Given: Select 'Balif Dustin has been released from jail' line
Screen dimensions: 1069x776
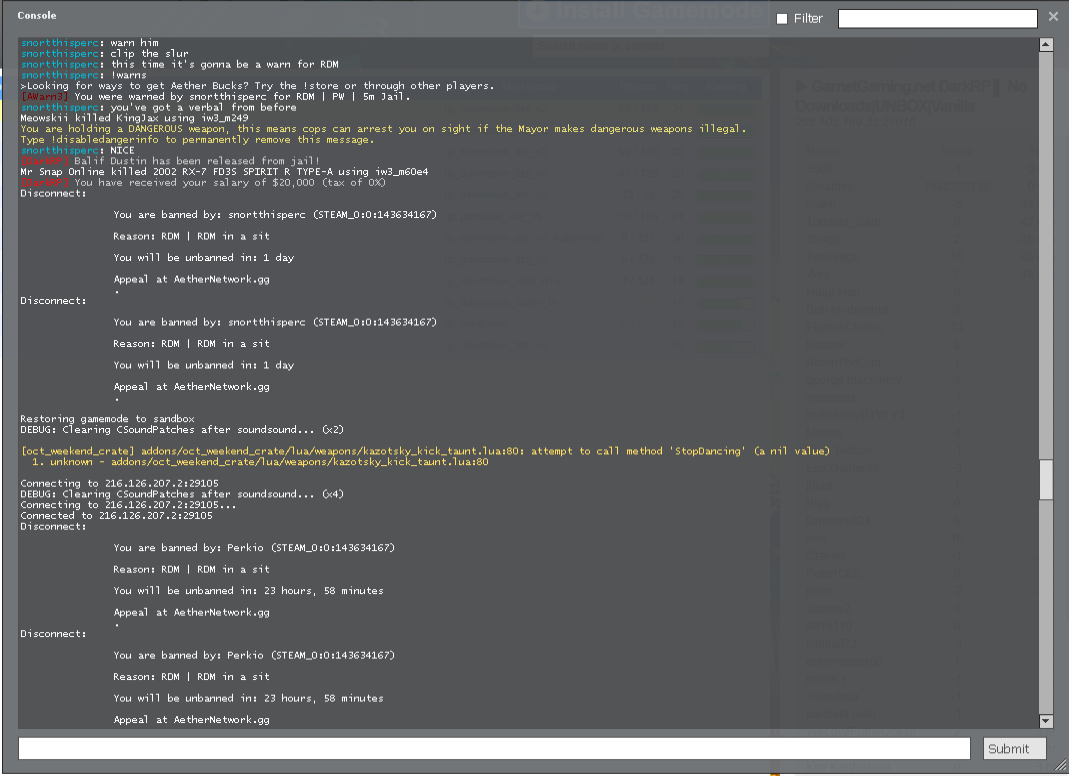Looking at the screenshot, I should click(170, 161).
